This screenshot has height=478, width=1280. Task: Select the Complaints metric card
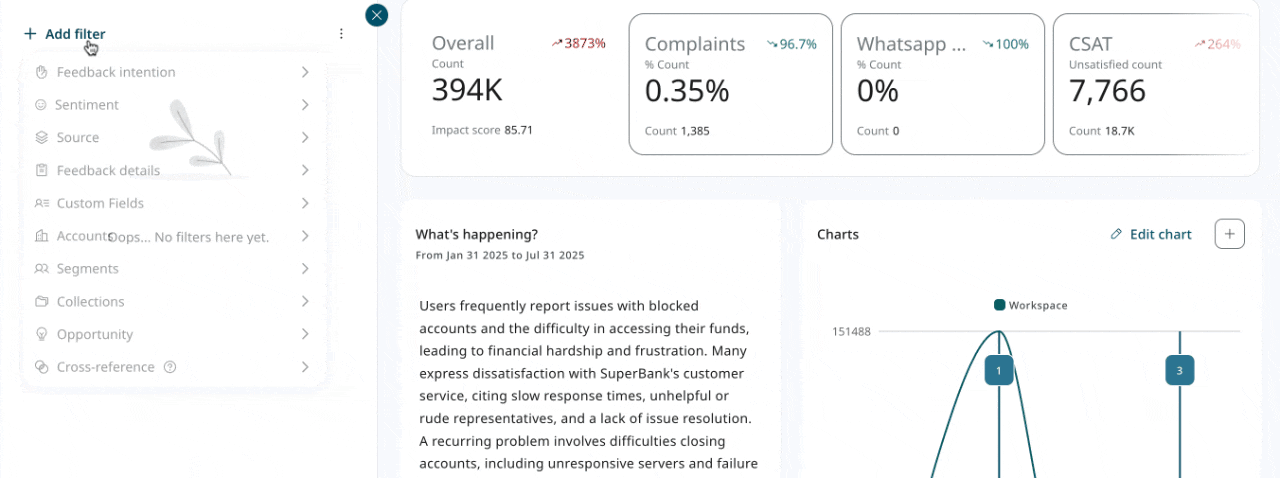tap(730, 85)
